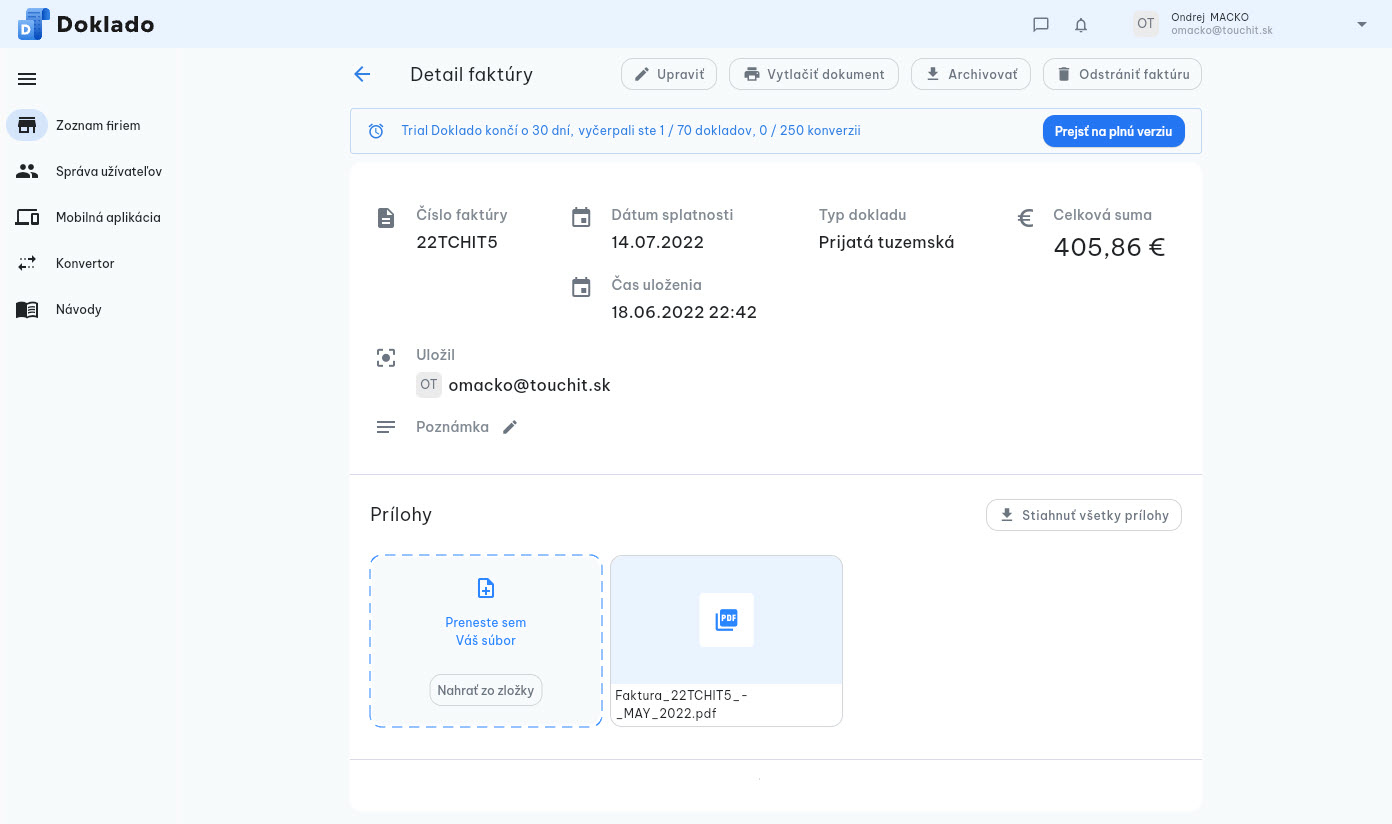This screenshot has width=1392, height=824.
Task: Click the Doklado logo
Action: click(86, 24)
